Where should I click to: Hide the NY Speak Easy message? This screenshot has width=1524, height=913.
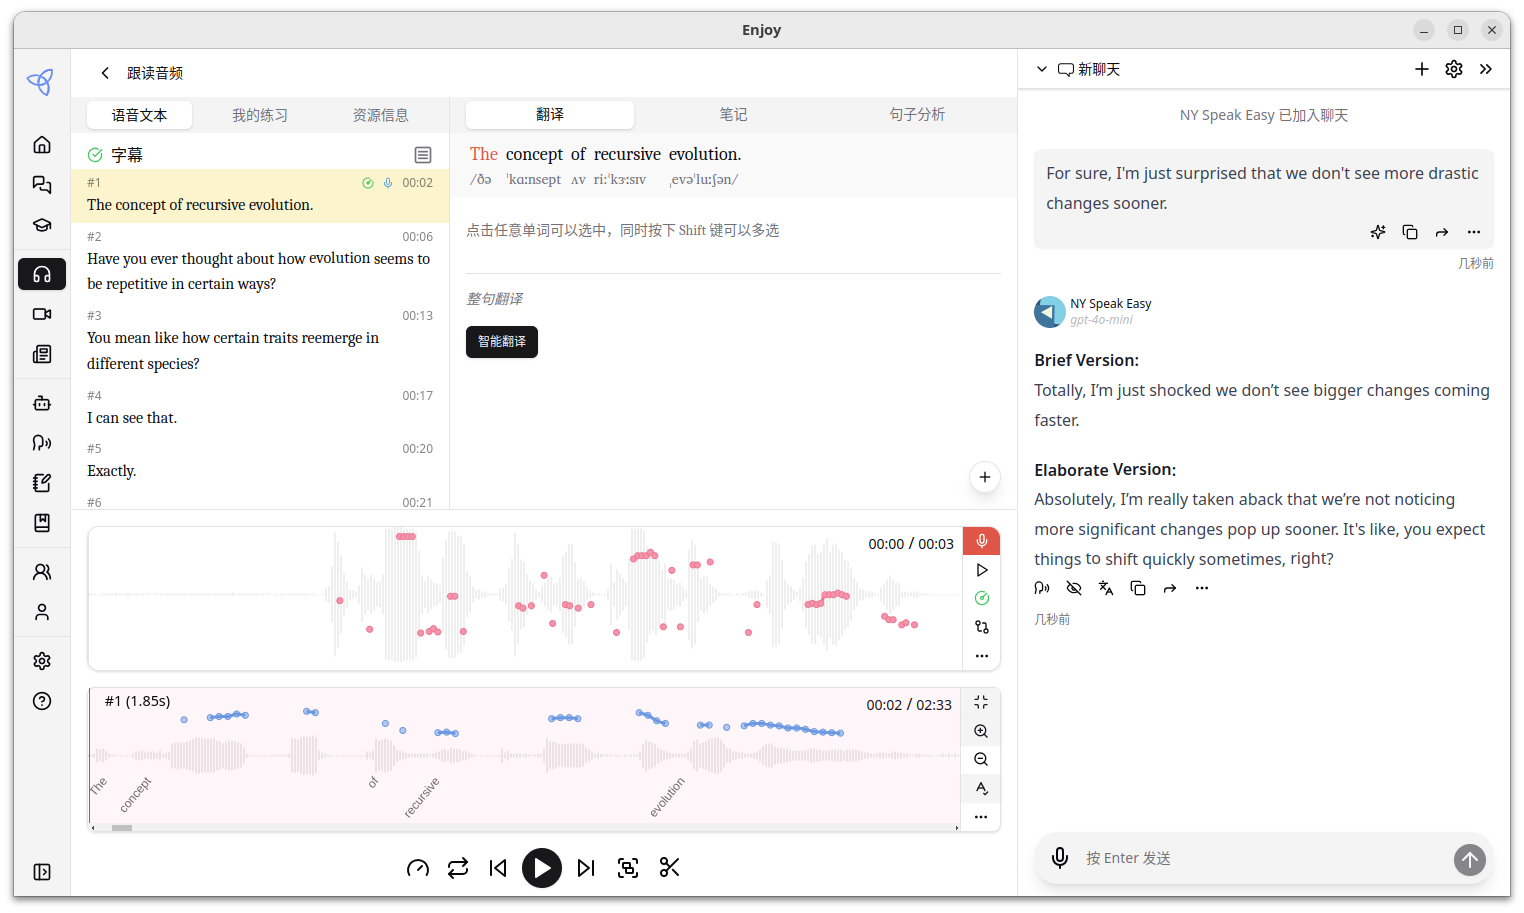(1074, 588)
